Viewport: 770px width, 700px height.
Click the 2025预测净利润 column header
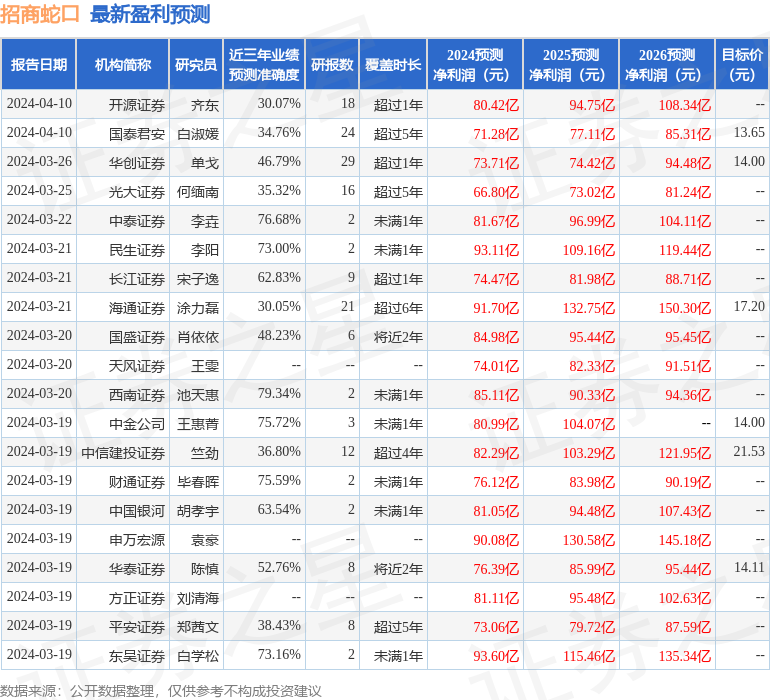click(571, 64)
